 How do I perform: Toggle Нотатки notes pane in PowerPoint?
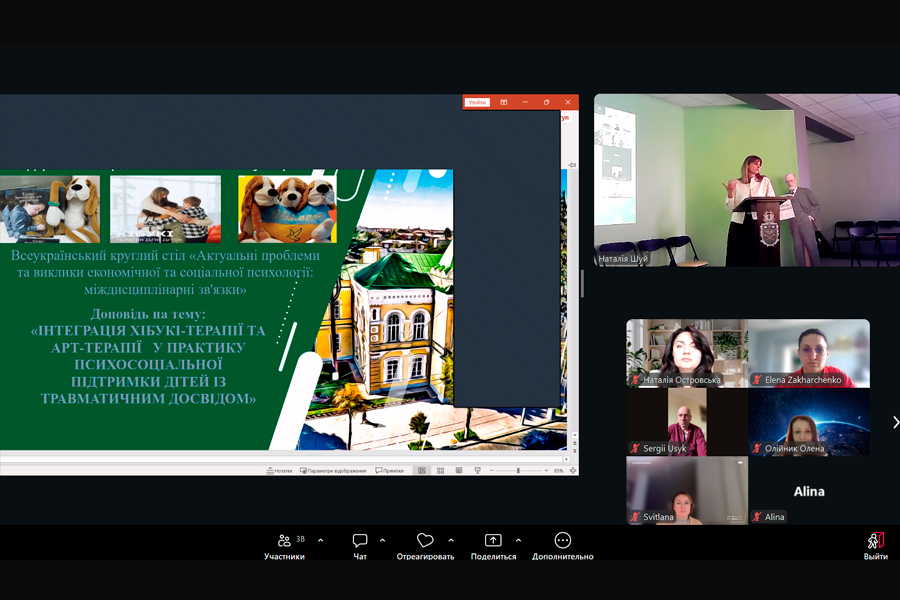tap(279, 471)
